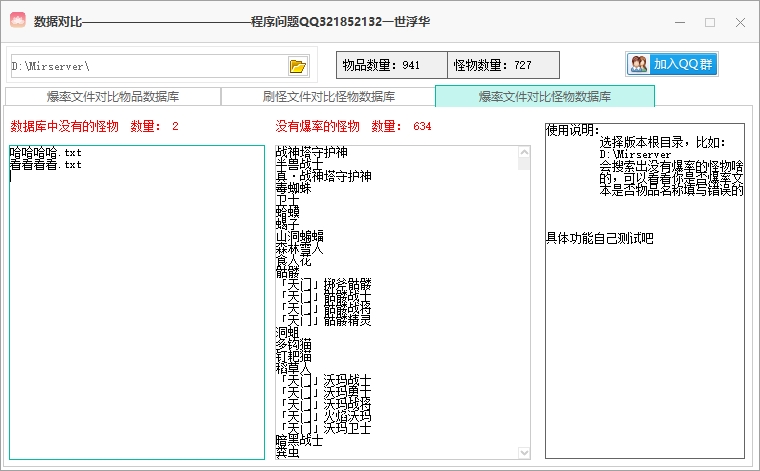Select 蛤蟆 in monster list
This screenshot has height=471, width=760.
pyautogui.click(x=288, y=212)
